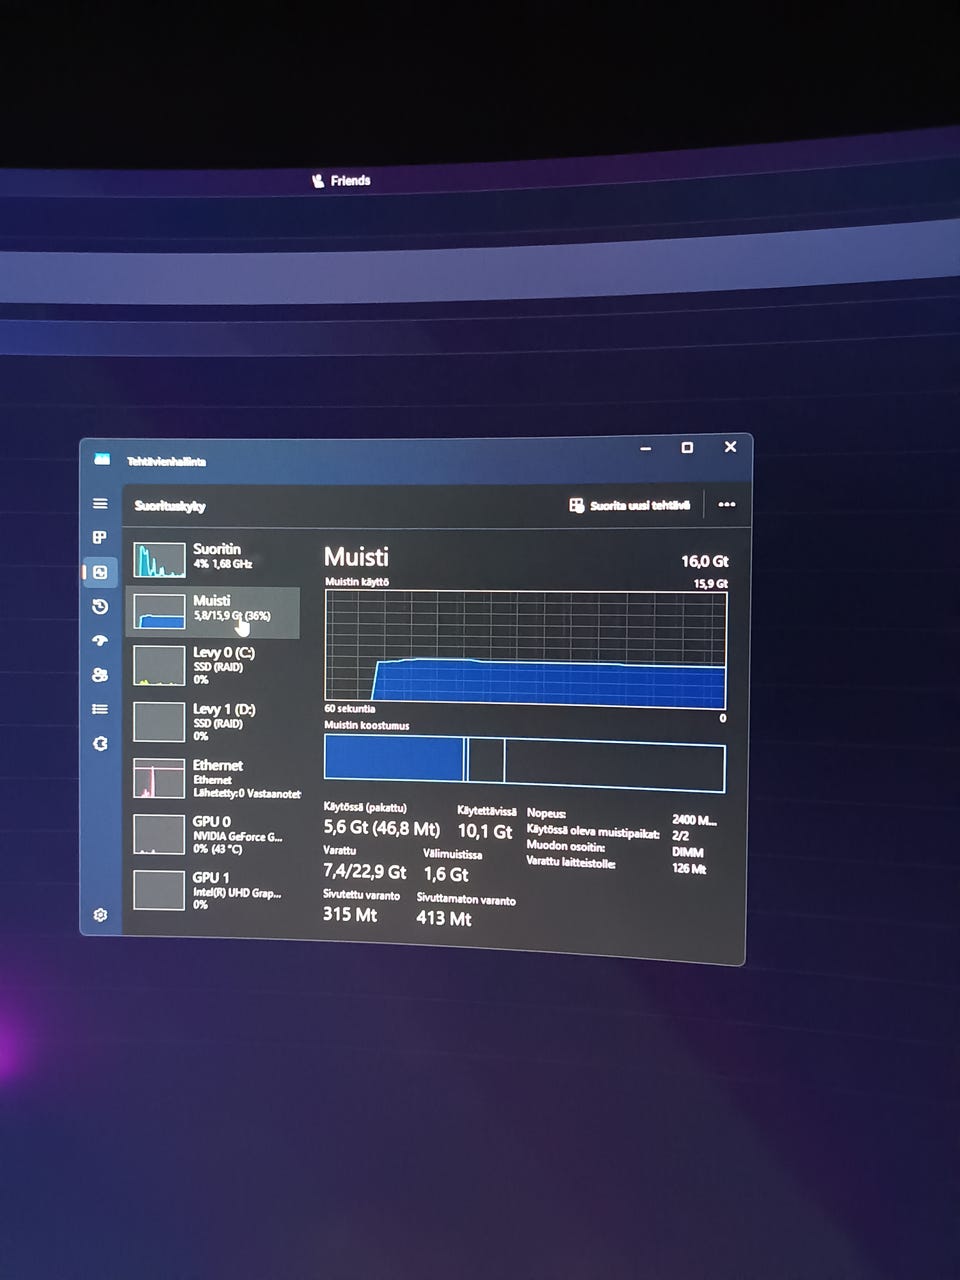Open the Details list icon

(100, 709)
